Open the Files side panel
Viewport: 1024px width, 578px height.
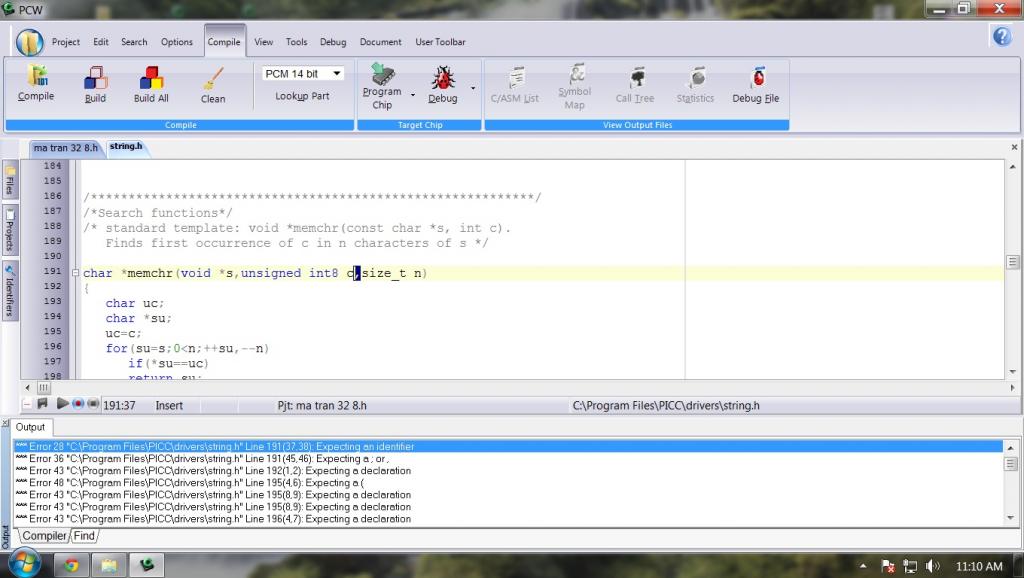[x=10, y=180]
